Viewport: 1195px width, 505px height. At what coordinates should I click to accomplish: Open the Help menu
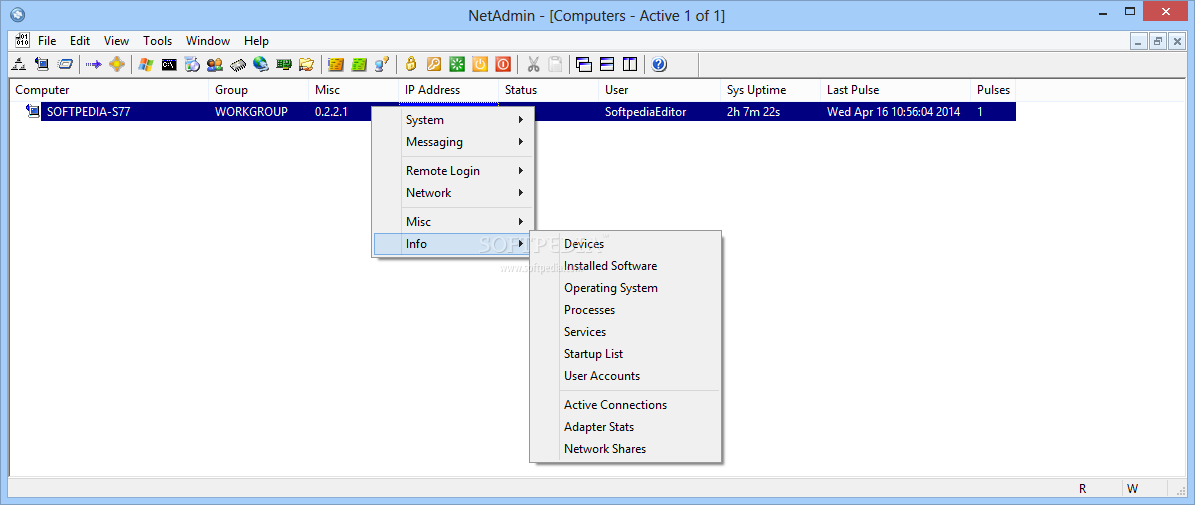click(256, 41)
